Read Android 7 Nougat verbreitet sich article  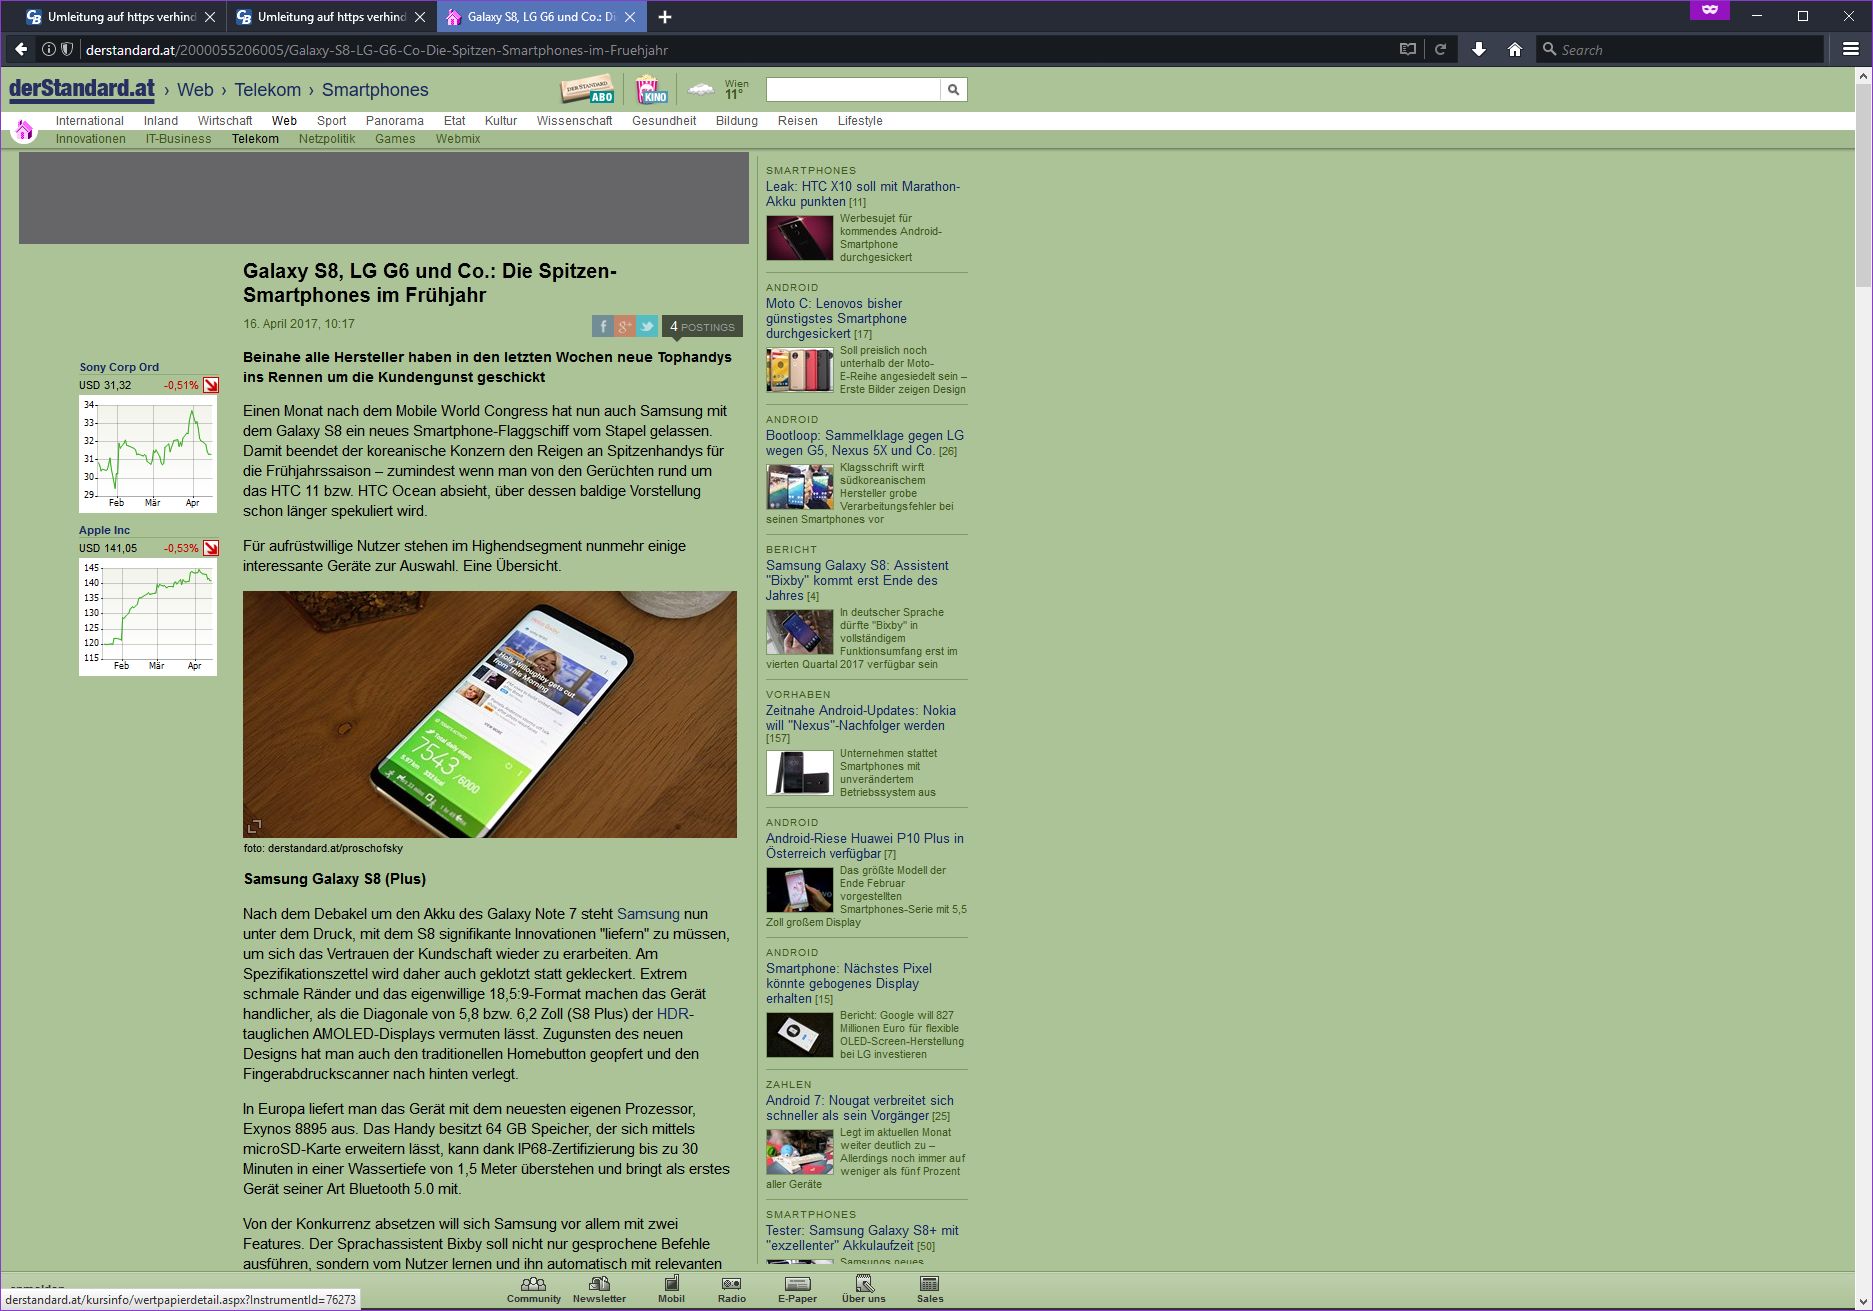(860, 1108)
